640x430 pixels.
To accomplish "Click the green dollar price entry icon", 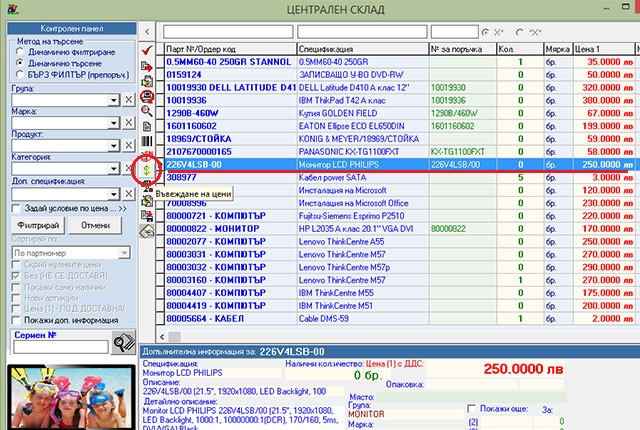I will [x=147, y=171].
